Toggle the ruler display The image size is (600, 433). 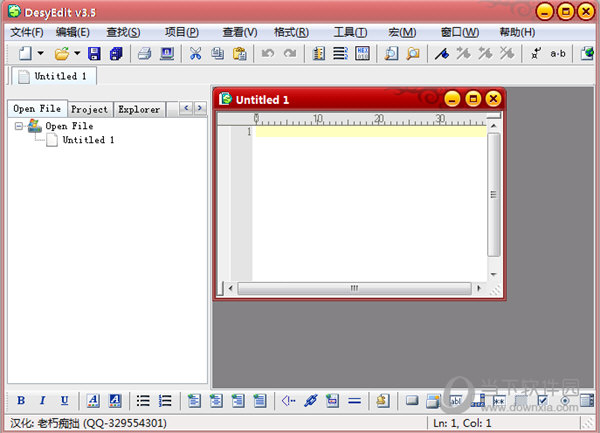pyautogui.click(x=318, y=53)
